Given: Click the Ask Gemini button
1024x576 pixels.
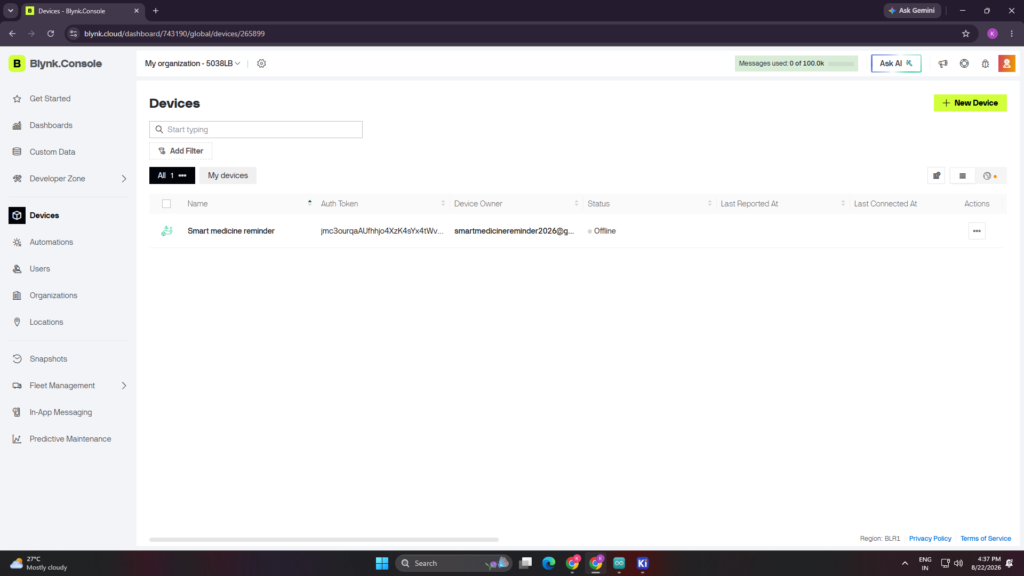Looking at the screenshot, I should point(912,10).
